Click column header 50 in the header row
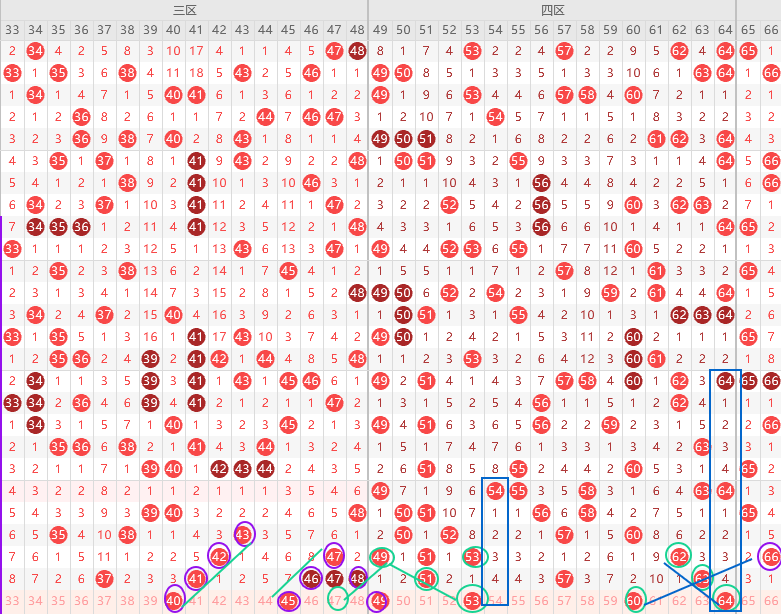Image resolution: width=781 pixels, height=614 pixels. pos(403,30)
